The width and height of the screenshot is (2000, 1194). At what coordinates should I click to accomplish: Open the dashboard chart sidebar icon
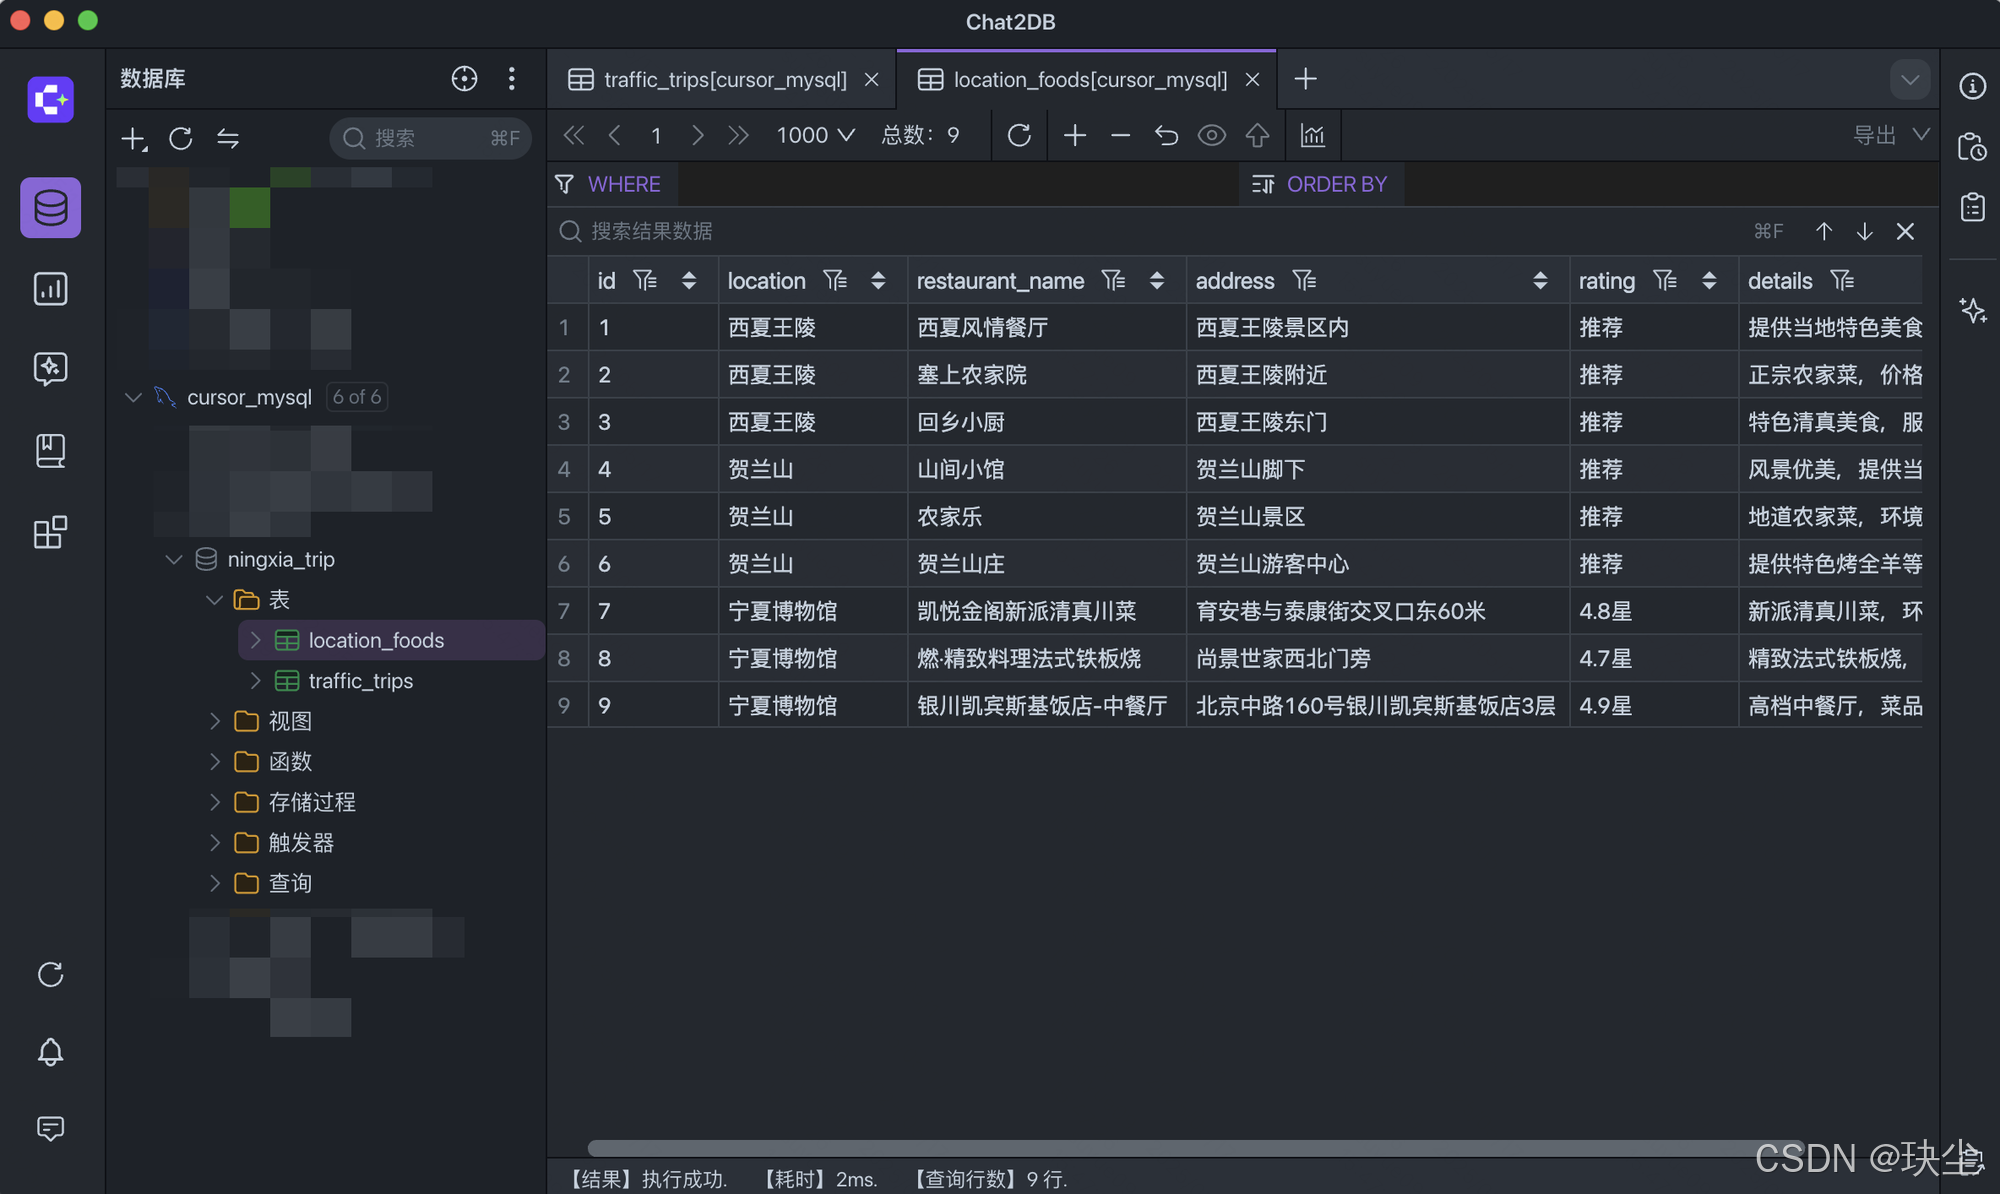click(50, 289)
